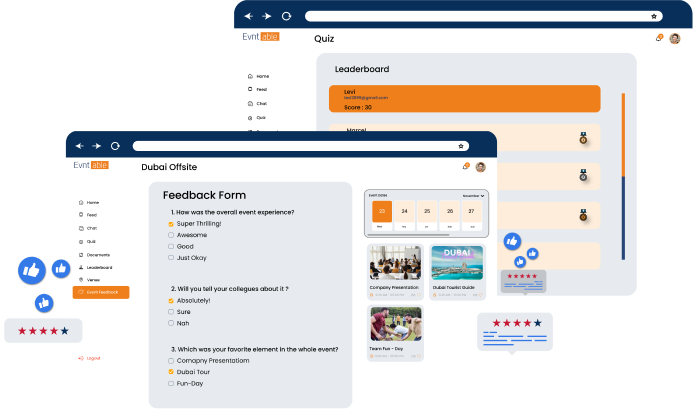The image size is (693, 411).
Task: Go to Documents in the left sidebar
Action: coord(98,255)
